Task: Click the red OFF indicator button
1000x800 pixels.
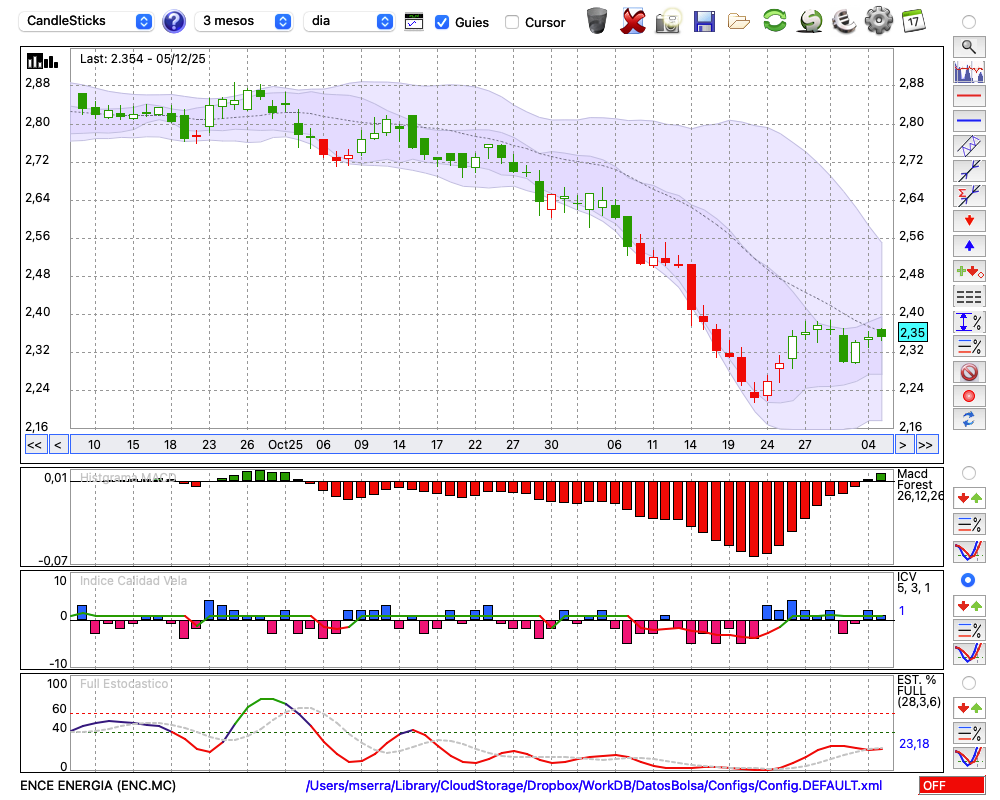Action: pos(951,786)
